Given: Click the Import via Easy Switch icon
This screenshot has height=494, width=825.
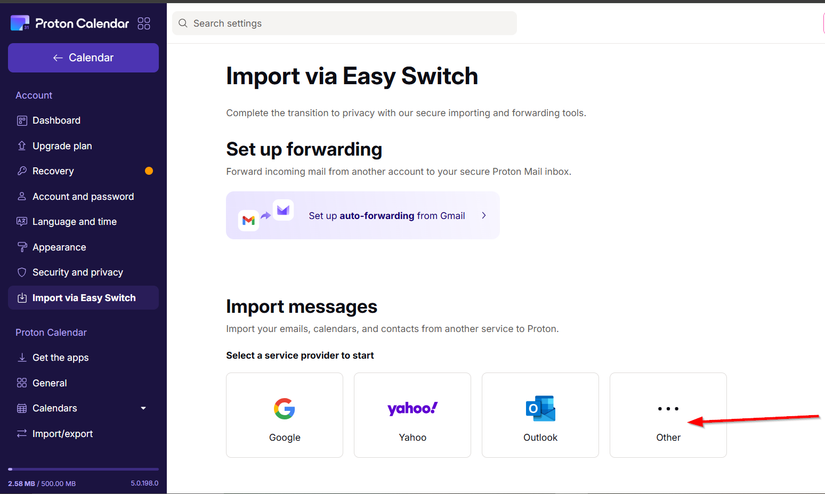Looking at the screenshot, I should click(22, 298).
